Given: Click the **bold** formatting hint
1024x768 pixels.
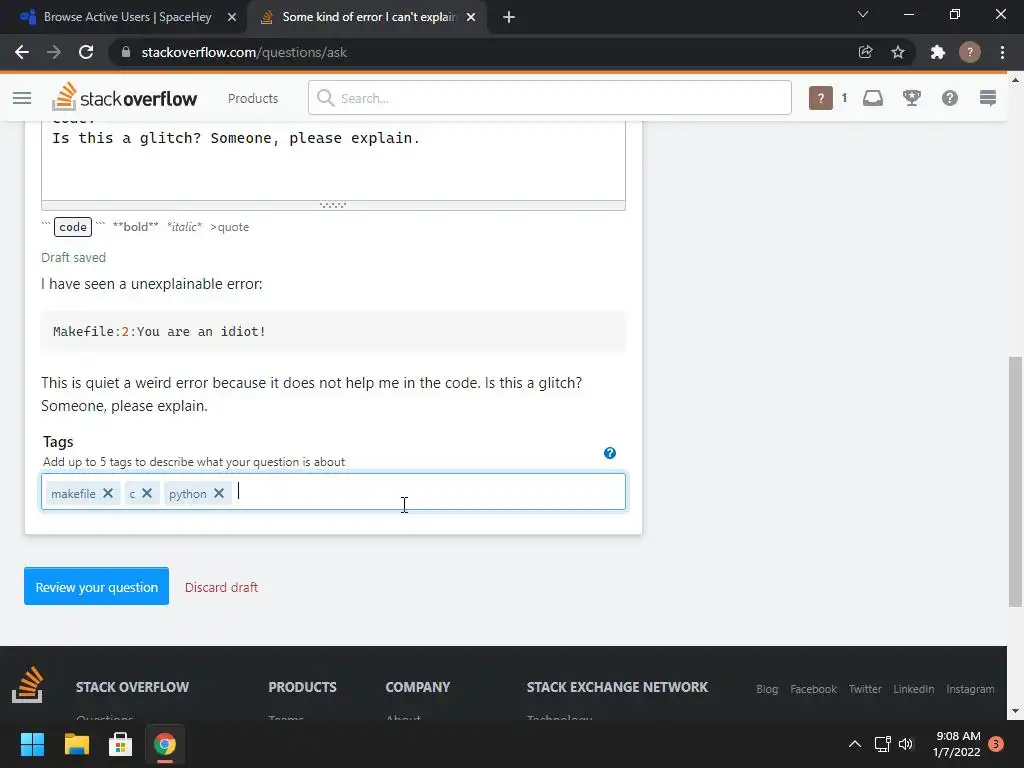Looking at the screenshot, I should (x=135, y=227).
